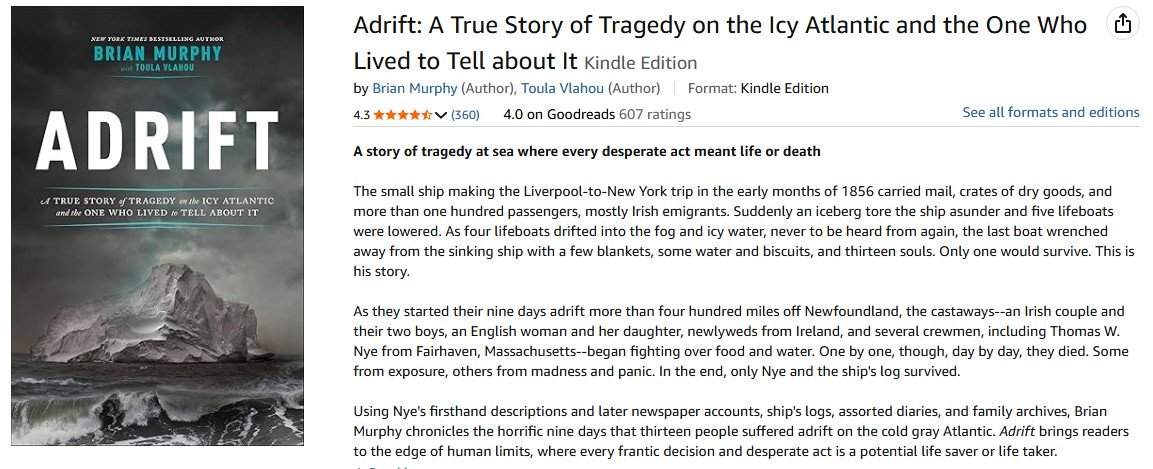Open the 360 customer ratings link

tap(465, 115)
